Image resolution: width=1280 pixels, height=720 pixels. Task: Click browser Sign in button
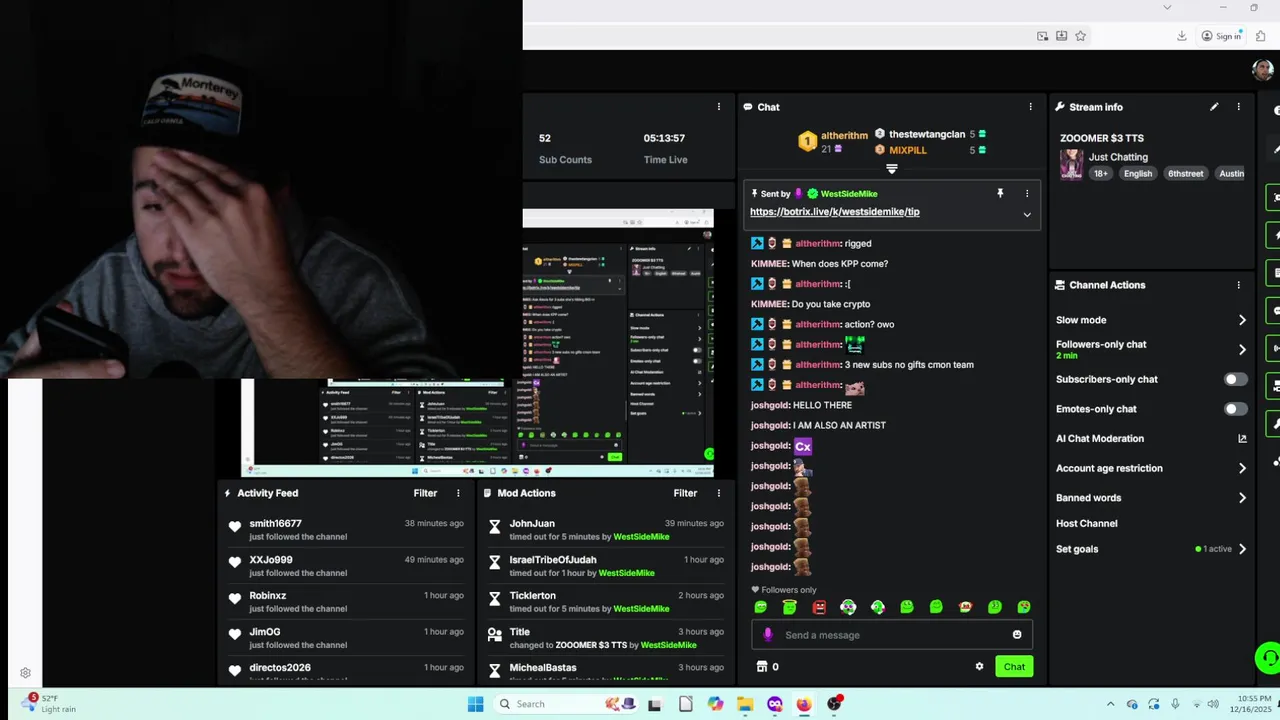click(1221, 36)
